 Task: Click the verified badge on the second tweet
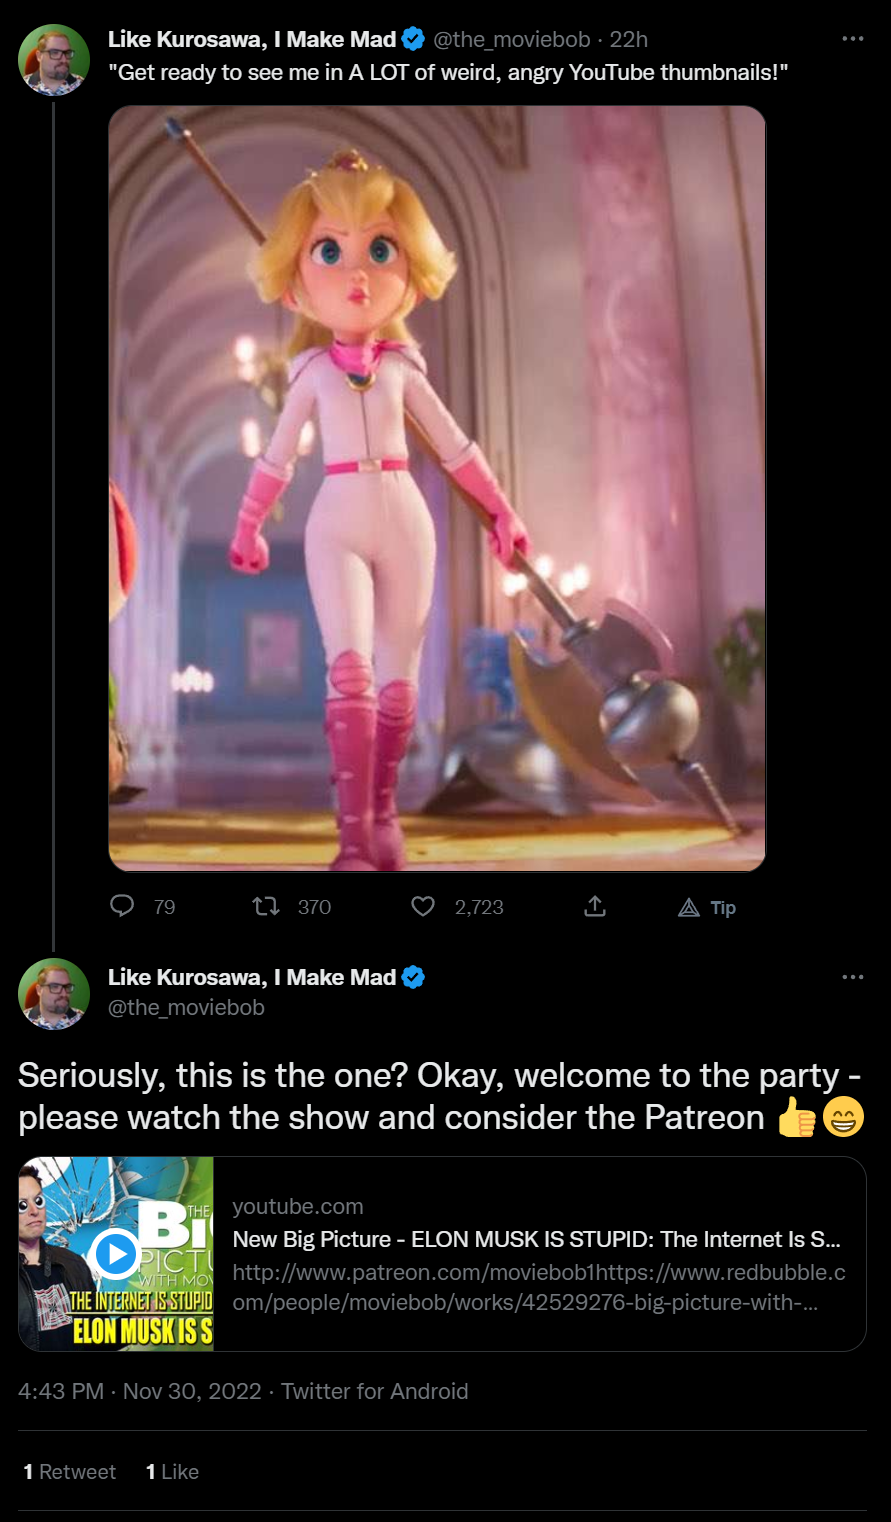click(413, 977)
